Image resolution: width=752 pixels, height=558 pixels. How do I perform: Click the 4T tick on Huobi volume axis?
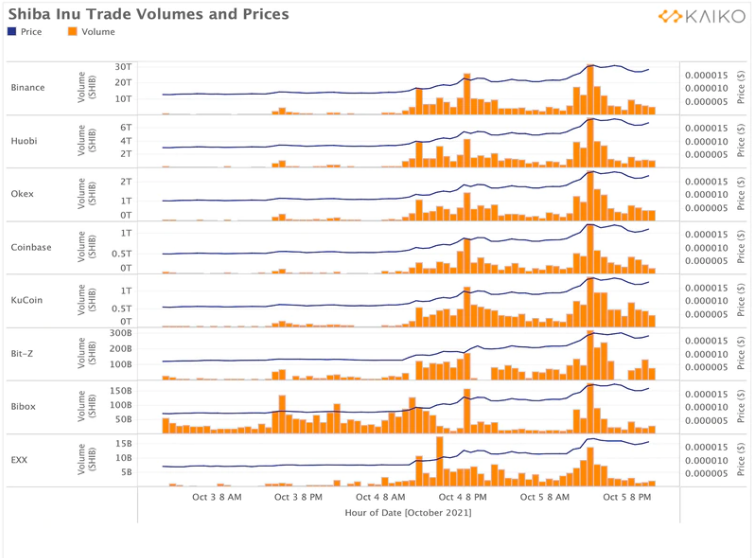point(126,141)
